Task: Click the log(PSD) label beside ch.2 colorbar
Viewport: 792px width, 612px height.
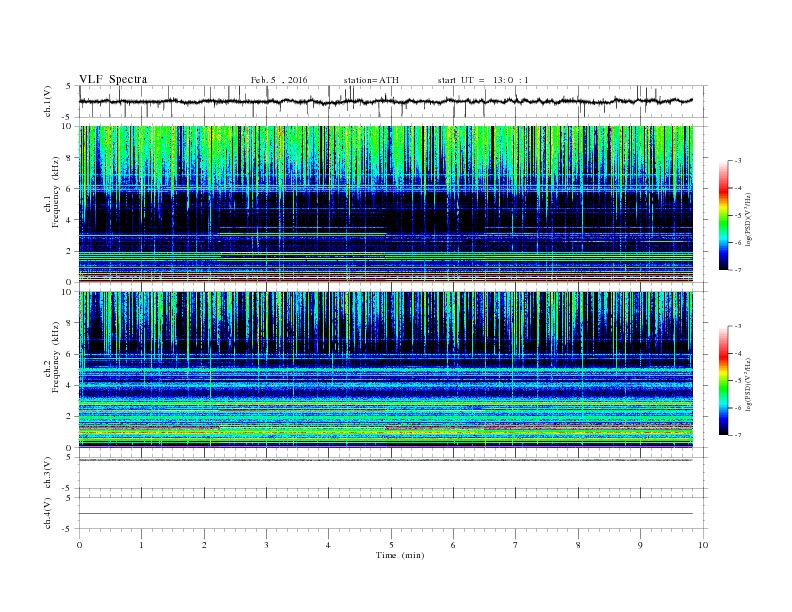Action: [x=749, y=384]
